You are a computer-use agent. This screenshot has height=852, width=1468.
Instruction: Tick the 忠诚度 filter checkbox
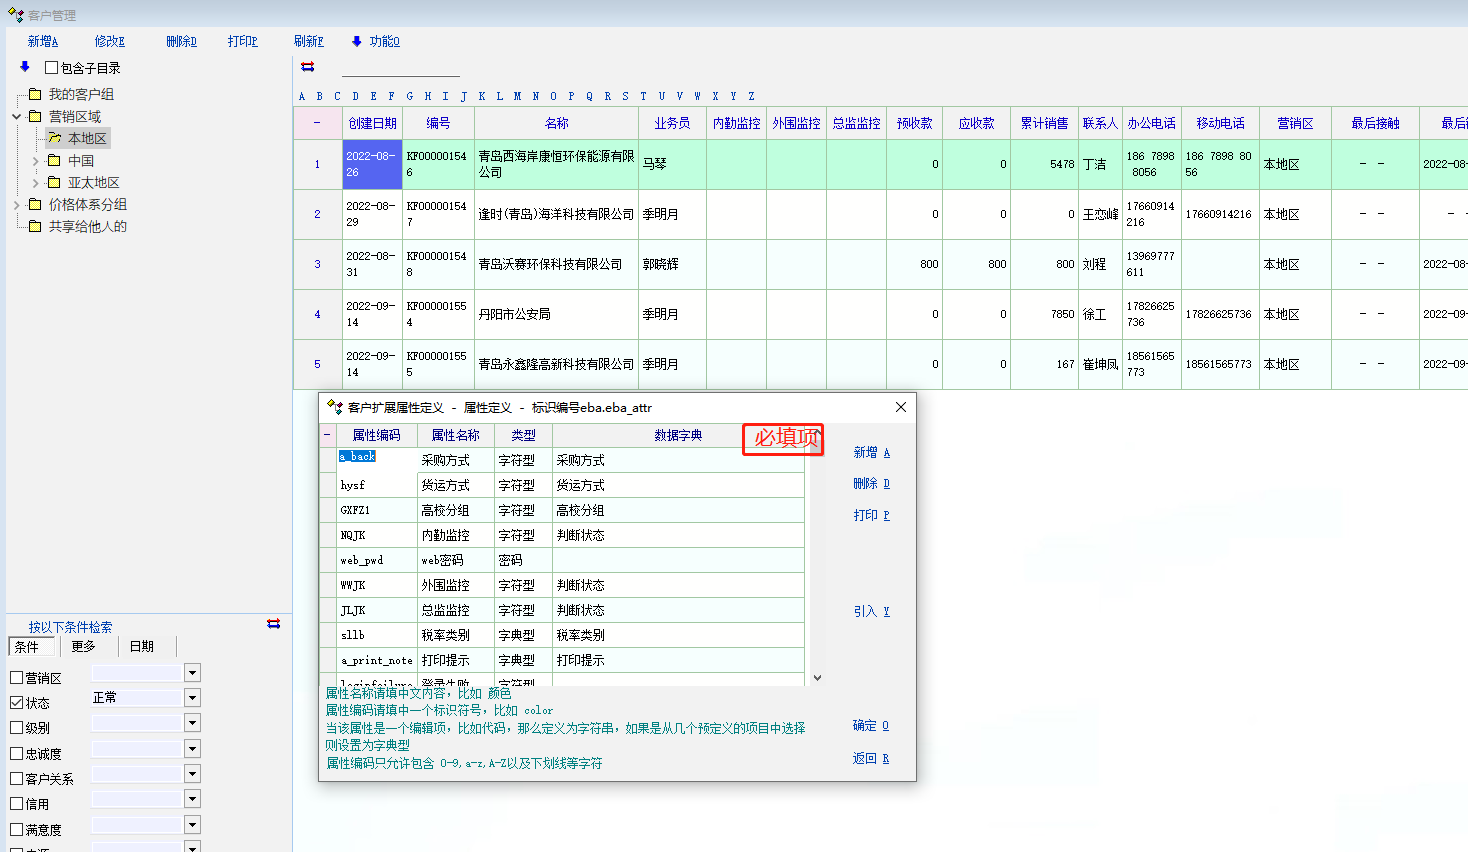16,754
